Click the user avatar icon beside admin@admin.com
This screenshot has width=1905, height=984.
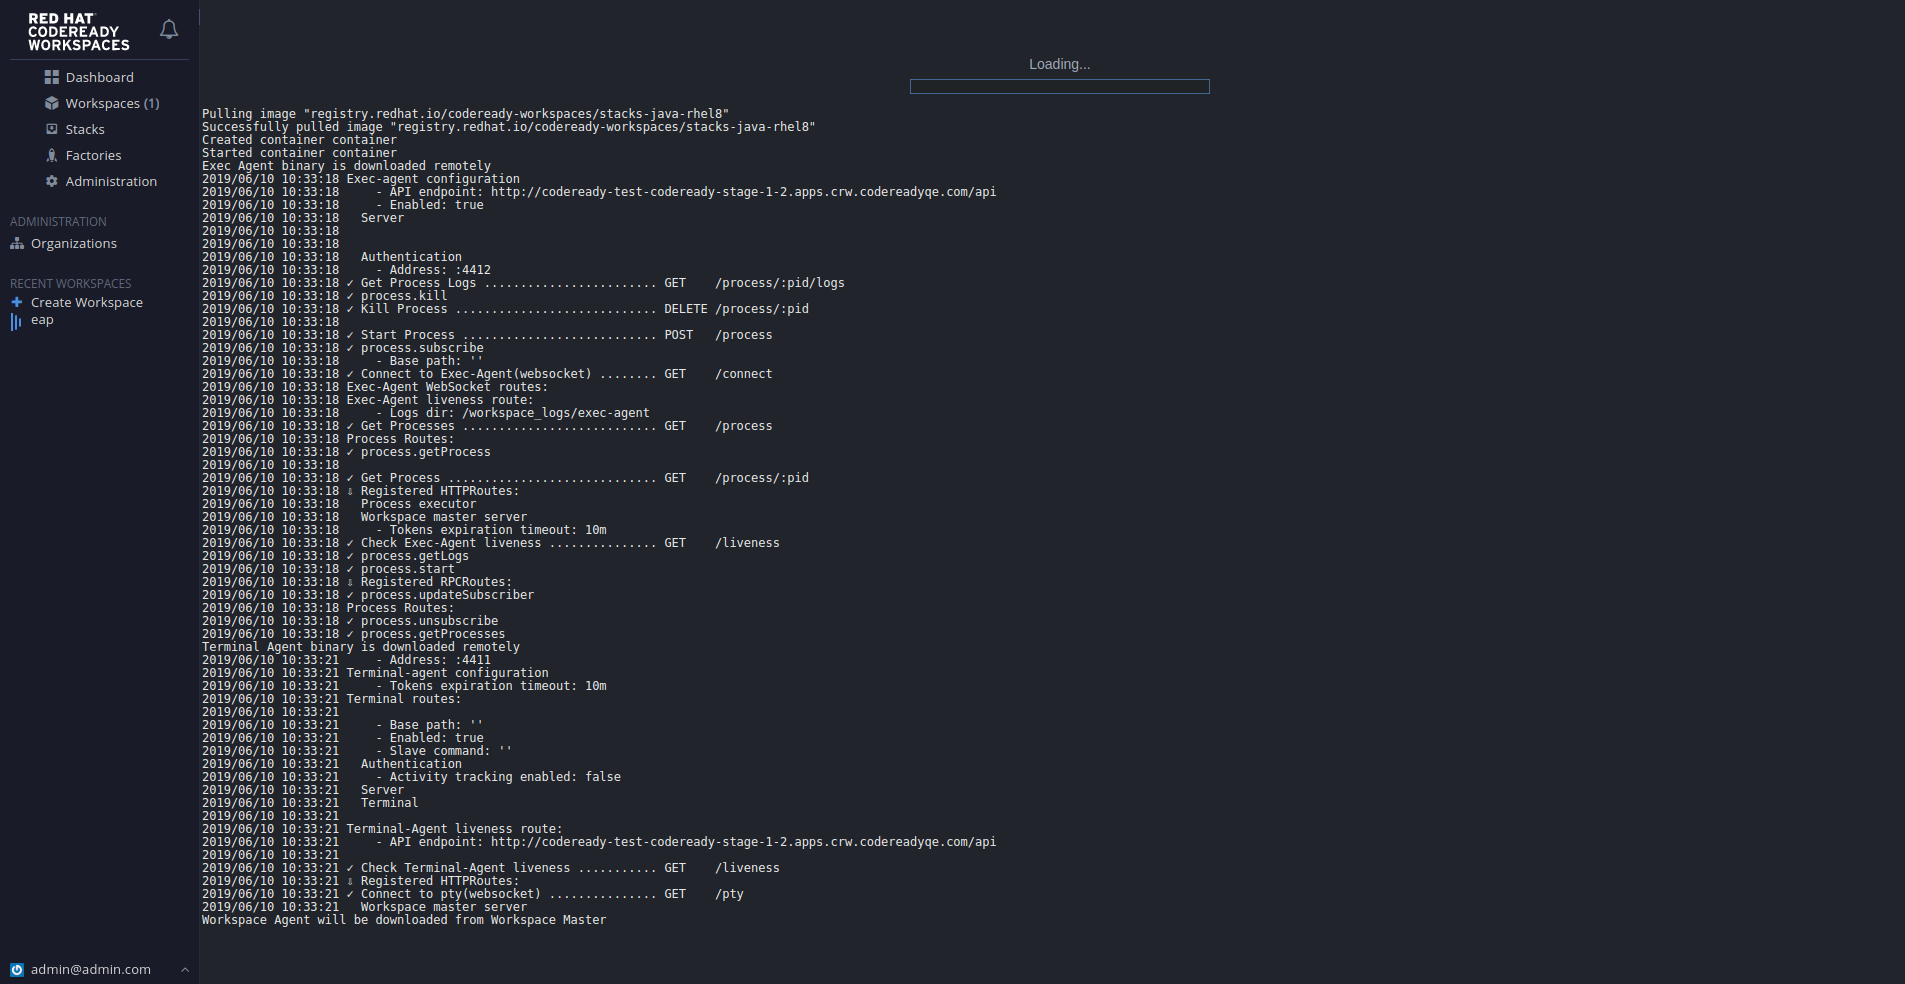[17, 969]
